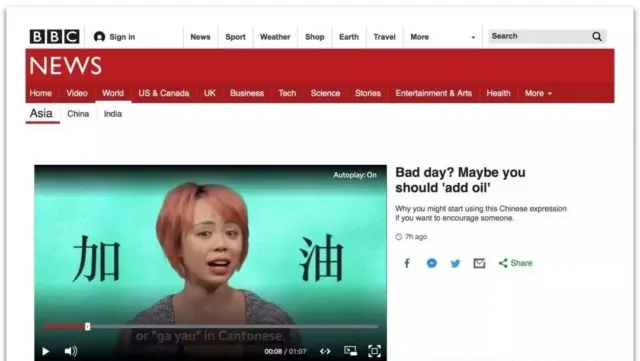Open the Health section

pyautogui.click(x=498, y=93)
